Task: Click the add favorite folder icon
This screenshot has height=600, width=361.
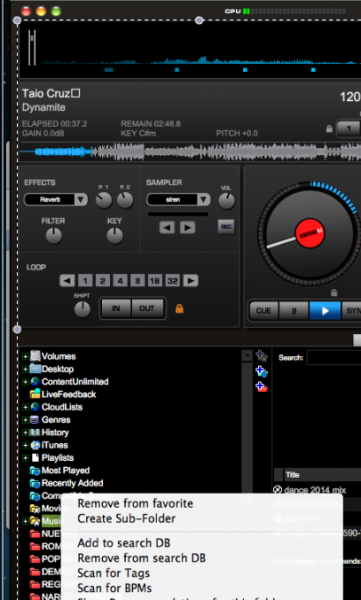Action: [261, 356]
